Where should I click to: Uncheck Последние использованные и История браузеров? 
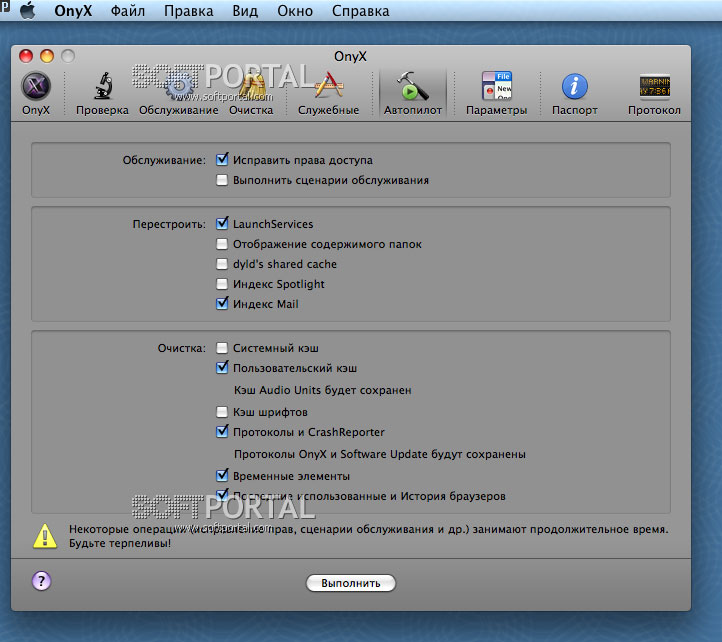222,496
